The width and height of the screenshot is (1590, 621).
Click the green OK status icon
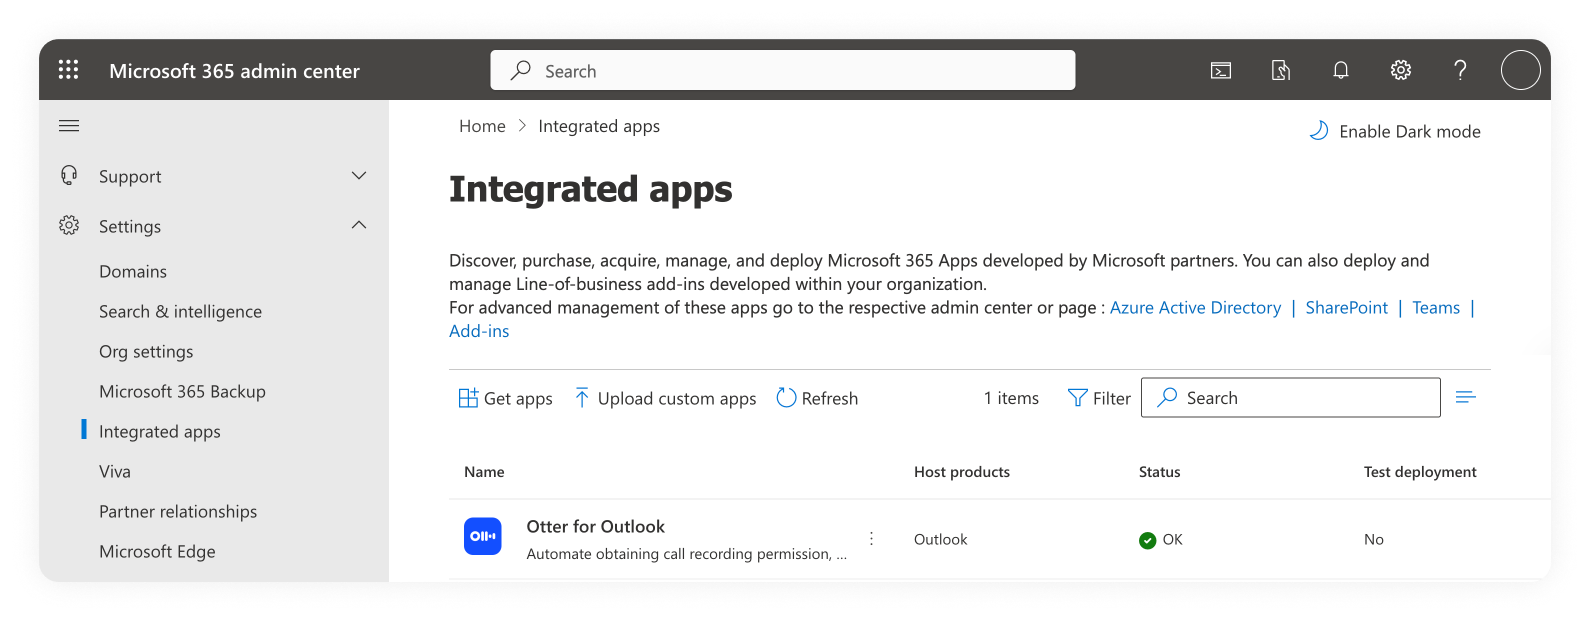point(1148,540)
